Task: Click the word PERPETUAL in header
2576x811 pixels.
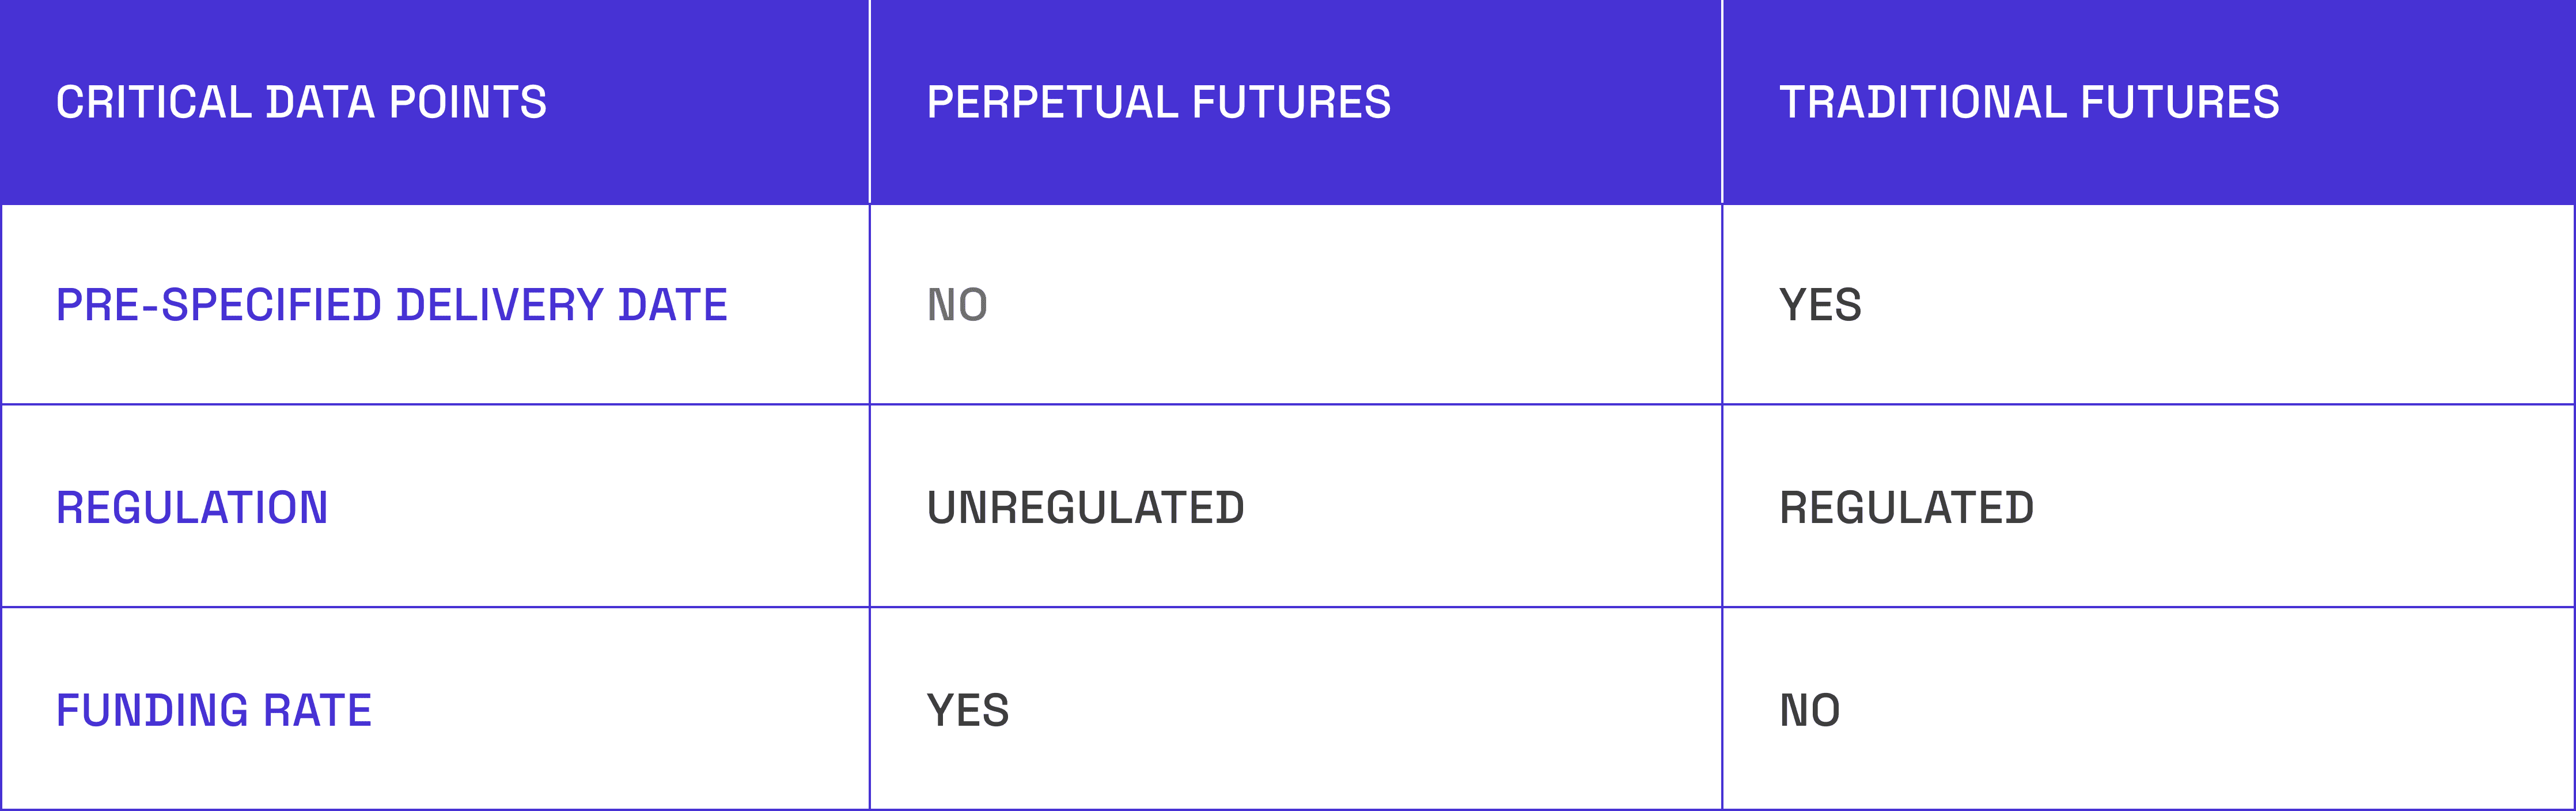Action: click(1053, 103)
